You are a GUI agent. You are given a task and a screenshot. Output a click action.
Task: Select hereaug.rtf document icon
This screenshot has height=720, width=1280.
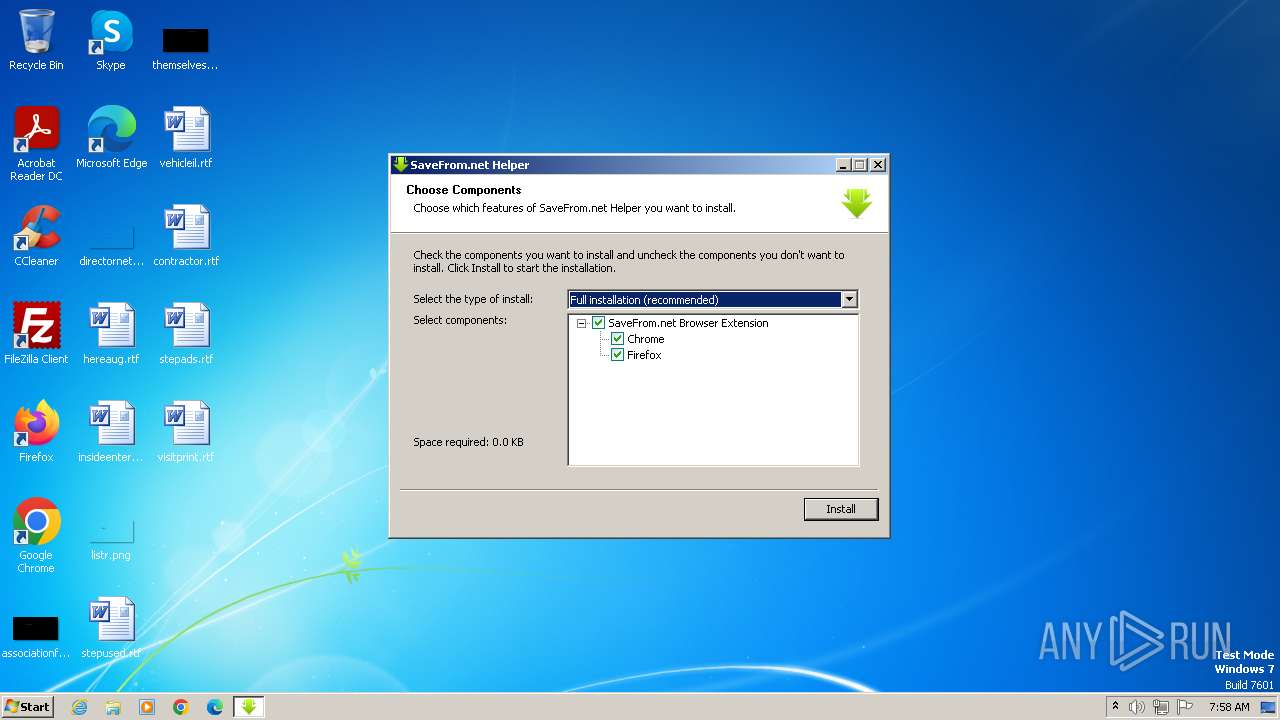coord(111,334)
